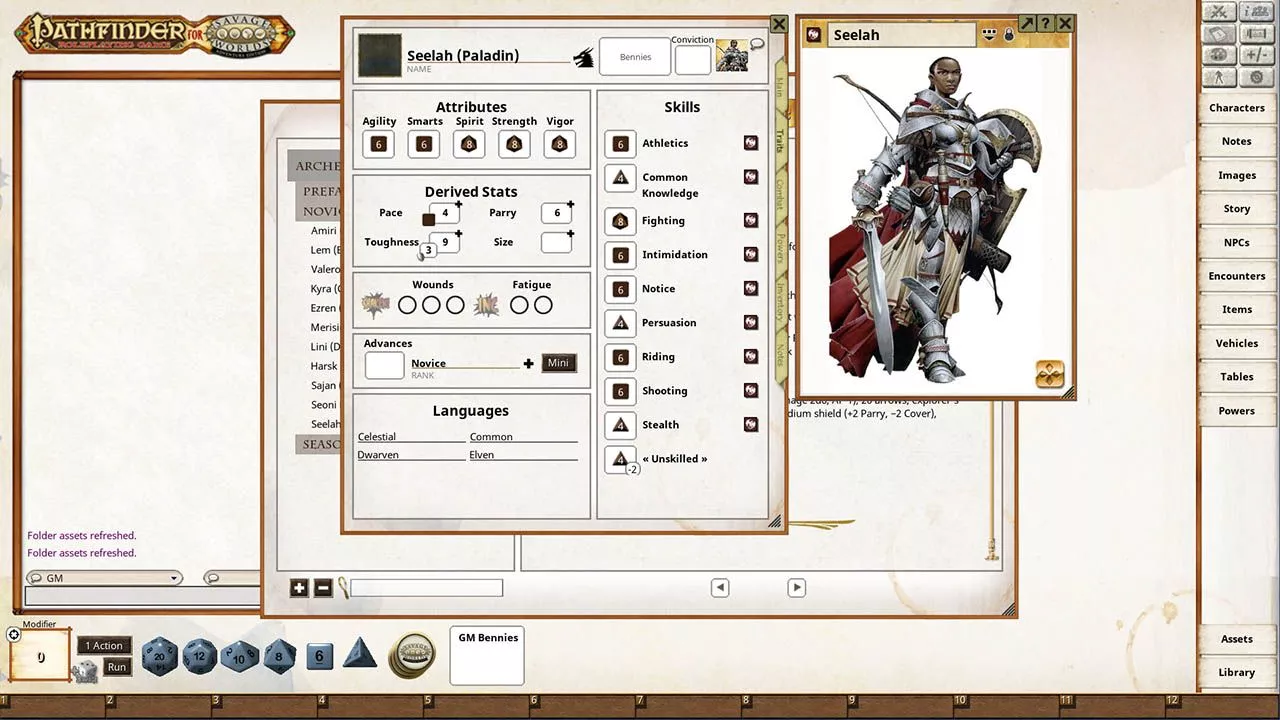Screen dimensions: 1280x720
Task: Open the party sheet info icon
Action: [1256, 12]
